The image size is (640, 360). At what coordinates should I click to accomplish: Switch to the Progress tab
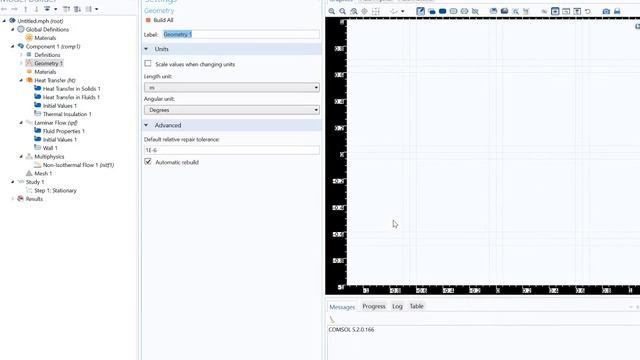(x=374, y=307)
